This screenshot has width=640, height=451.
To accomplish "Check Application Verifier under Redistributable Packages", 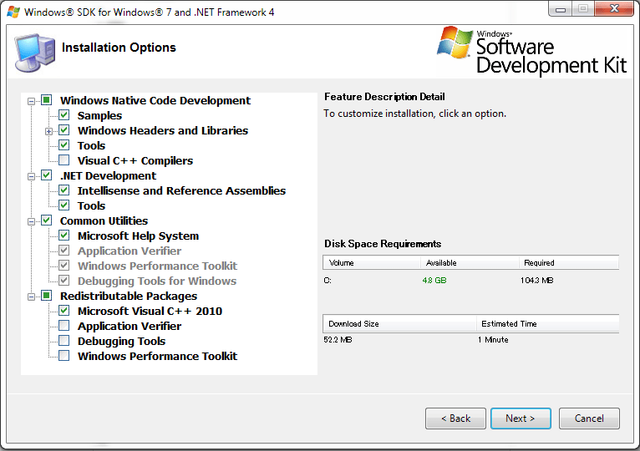I will (x=64, y=326).
